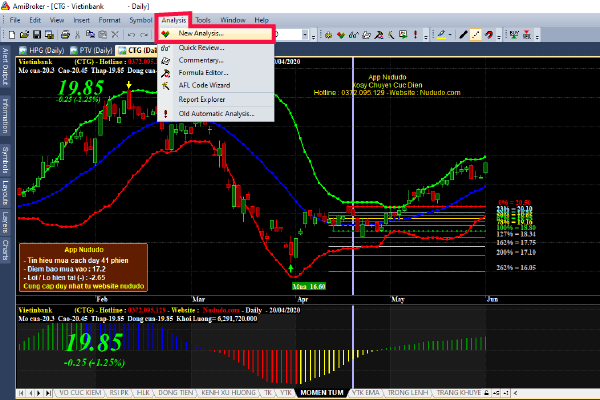This screenshot has width=600, height=400.
Task: Open the Window menu
Action: (233, 20)
